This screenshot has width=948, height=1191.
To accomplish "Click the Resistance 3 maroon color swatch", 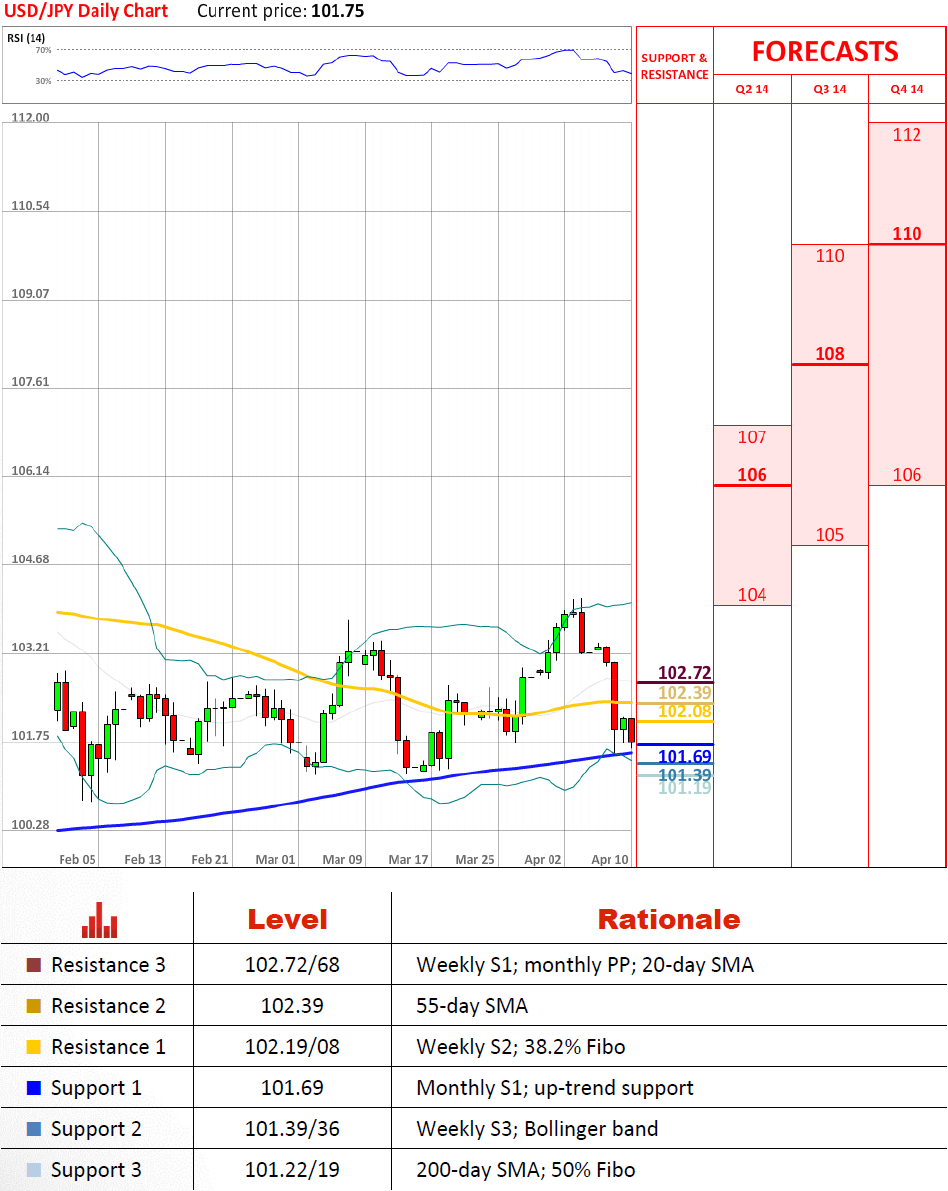I will (33, 965).
